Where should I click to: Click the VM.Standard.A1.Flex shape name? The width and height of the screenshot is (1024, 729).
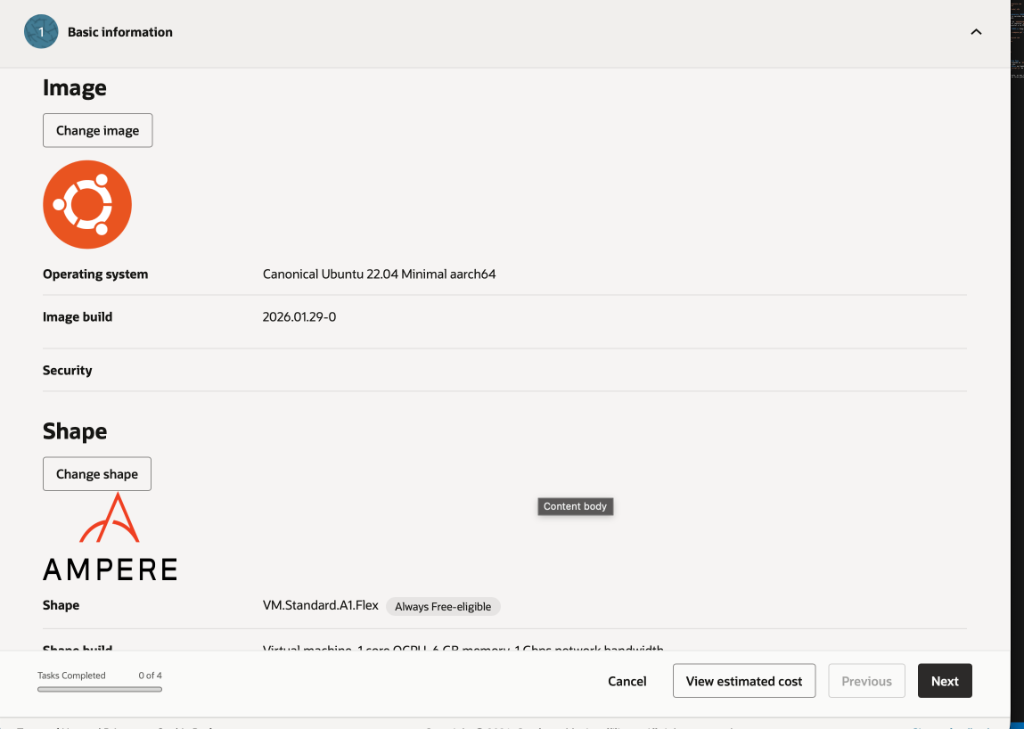click(320, 605)
